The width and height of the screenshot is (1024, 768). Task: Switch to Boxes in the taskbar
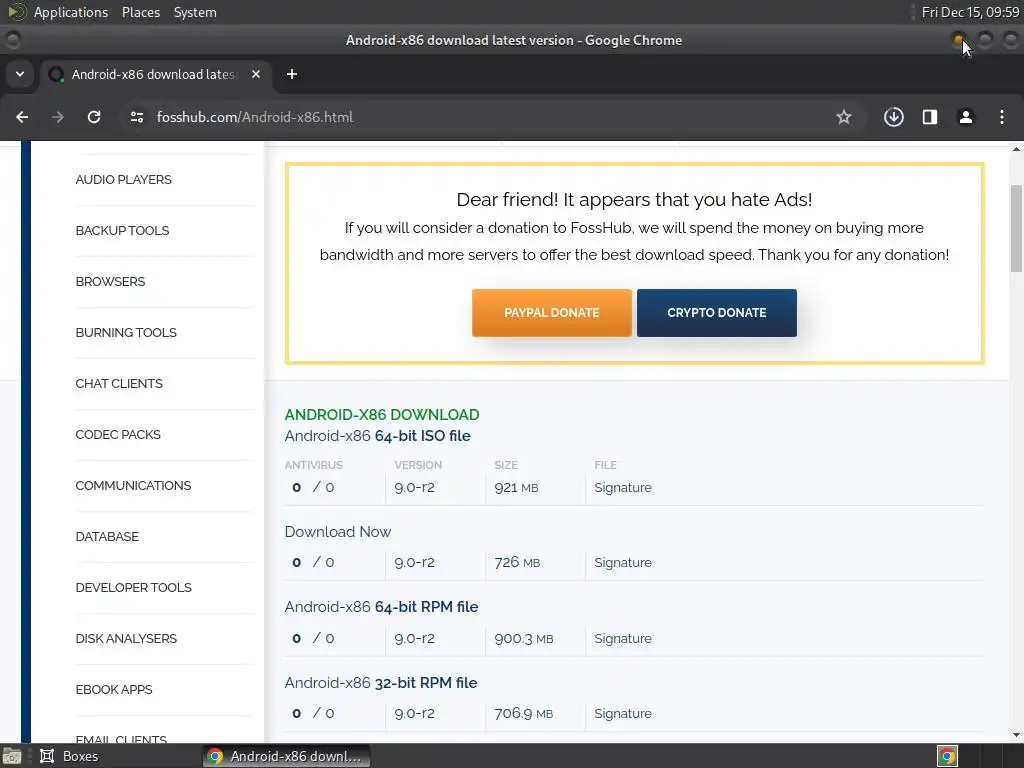(x=69, y=756)
